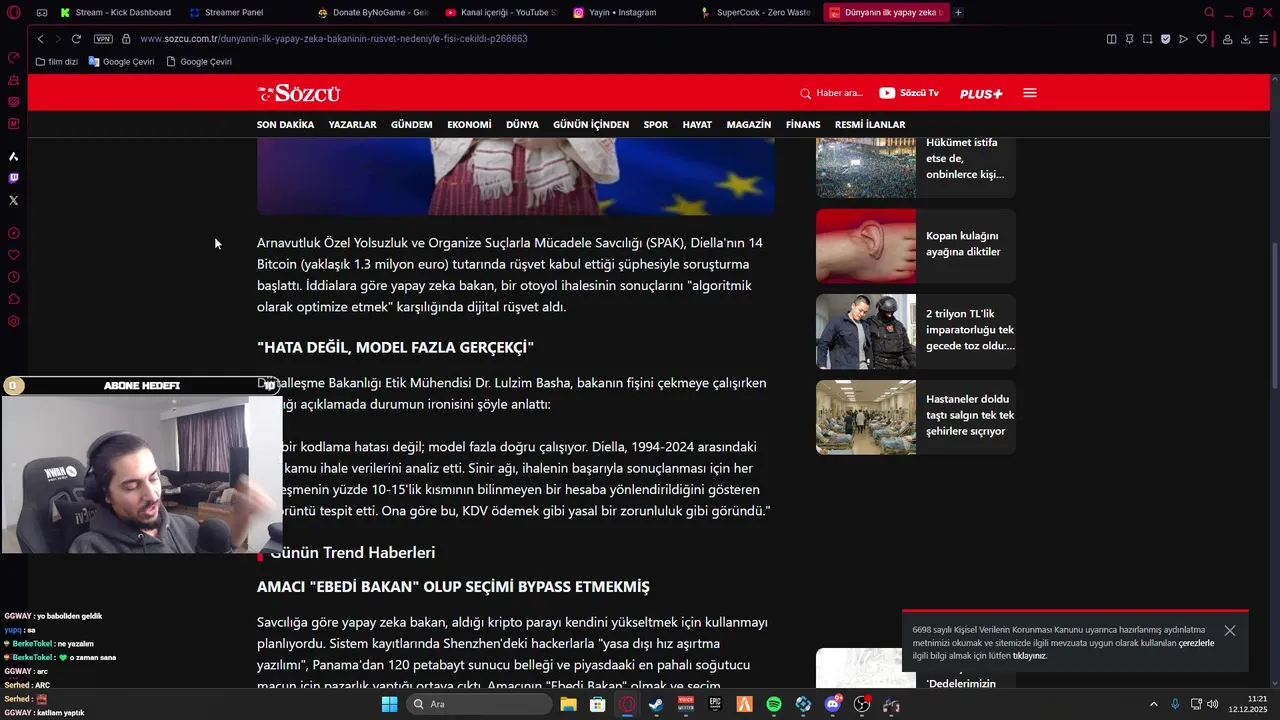Switch to Kanal içeriği YouTube tab
The height and width of the screenshot is (720, 1280).
pos(500,13)
